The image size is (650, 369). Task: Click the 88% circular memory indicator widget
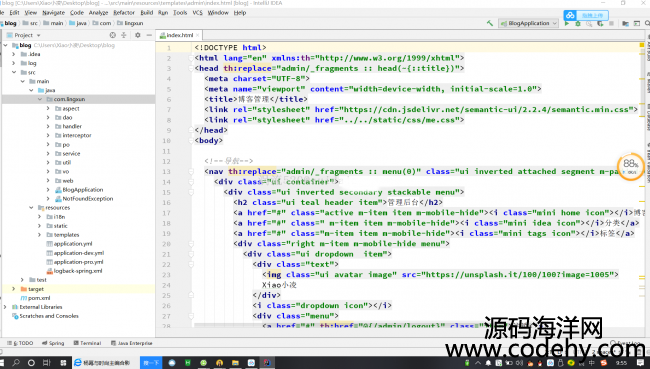(631, 167)
